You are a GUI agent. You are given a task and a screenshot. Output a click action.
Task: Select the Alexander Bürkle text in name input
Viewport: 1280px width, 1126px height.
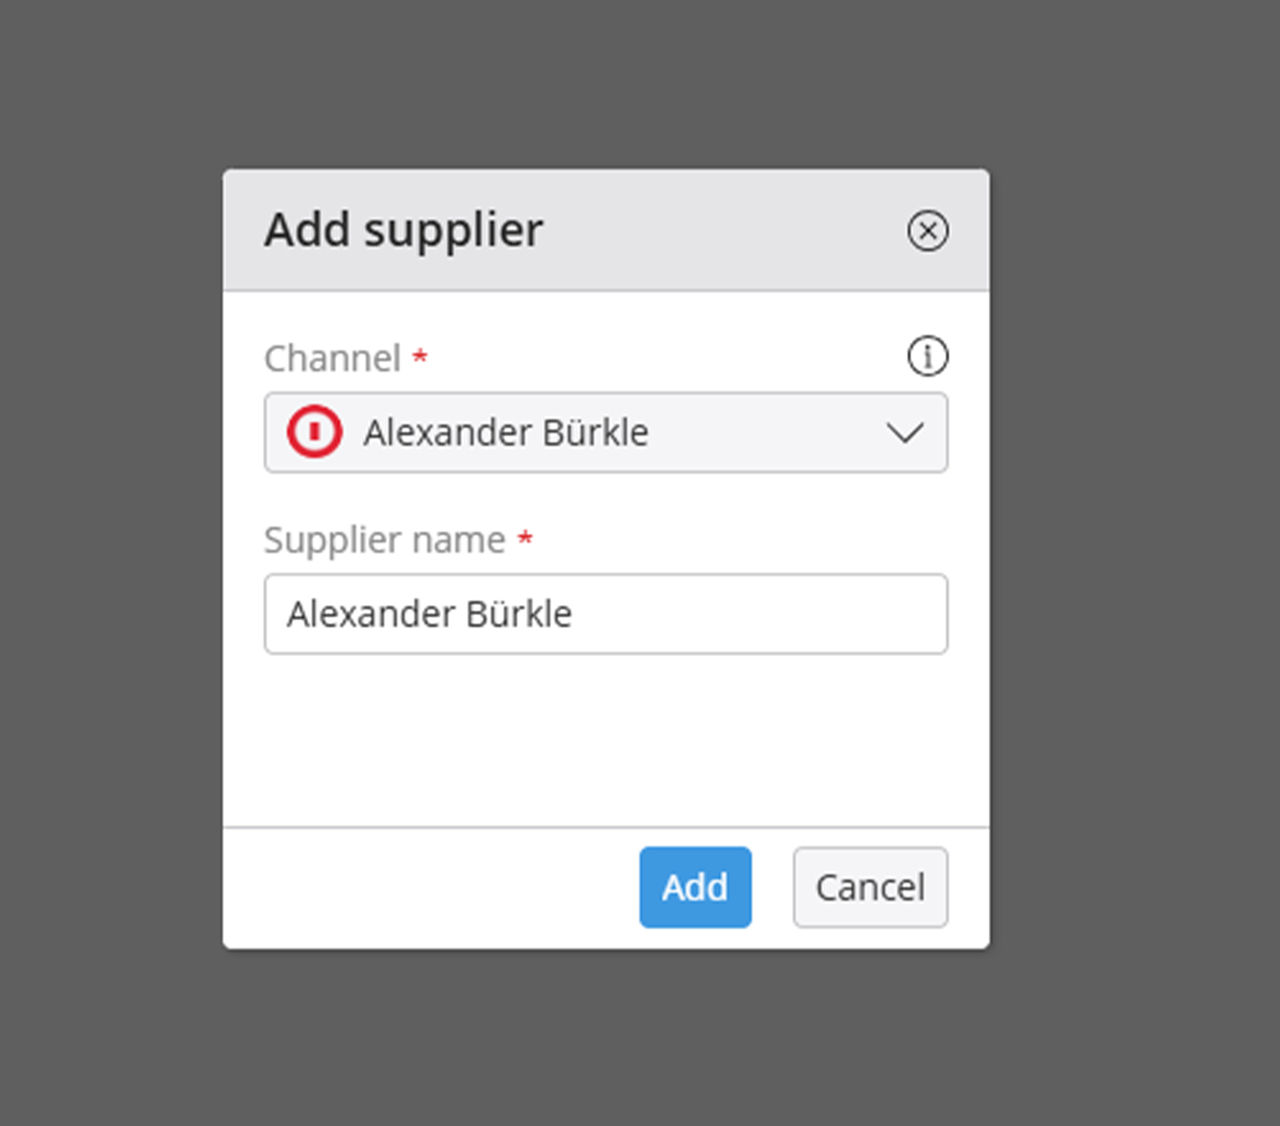click(x=430, y=614)
